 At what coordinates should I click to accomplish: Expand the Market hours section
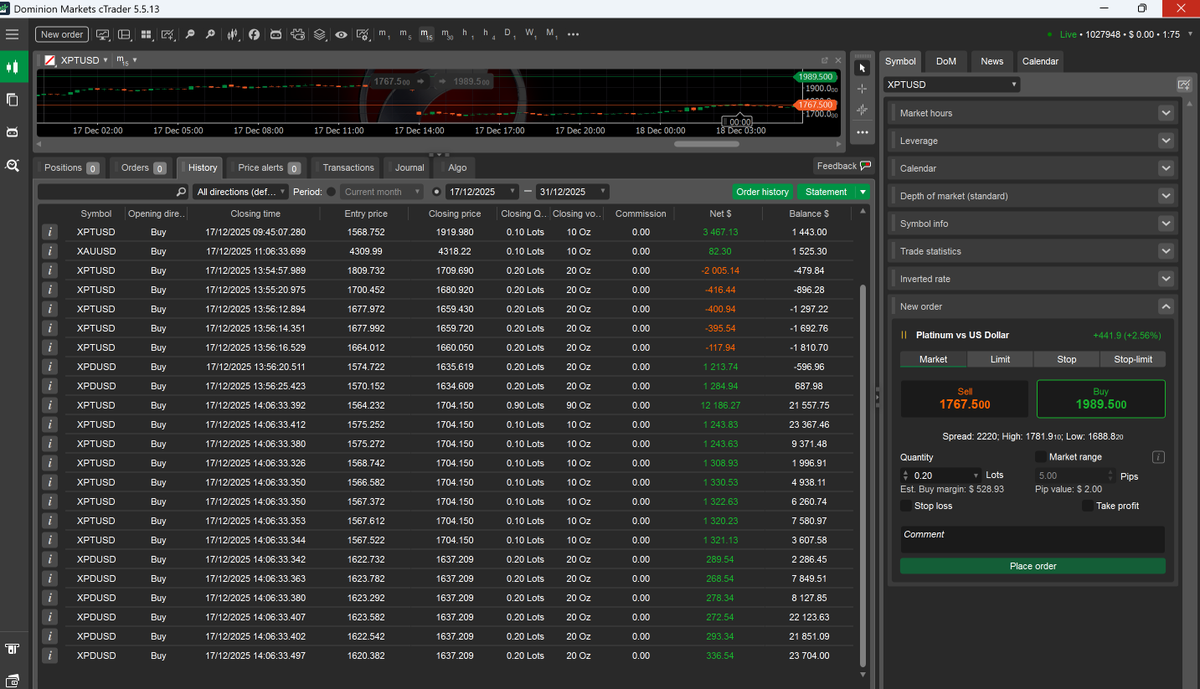[x=1032, y=112]
